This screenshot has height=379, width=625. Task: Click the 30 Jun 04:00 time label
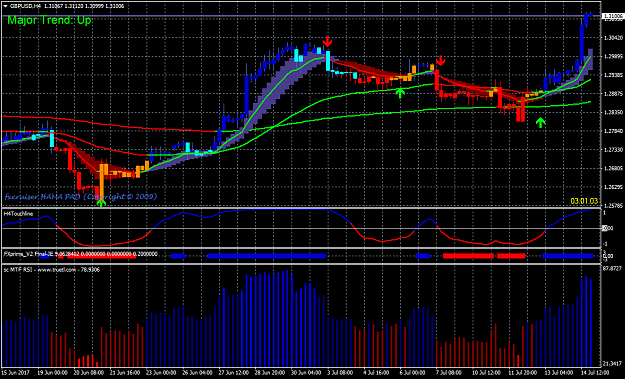pos(307,373)
